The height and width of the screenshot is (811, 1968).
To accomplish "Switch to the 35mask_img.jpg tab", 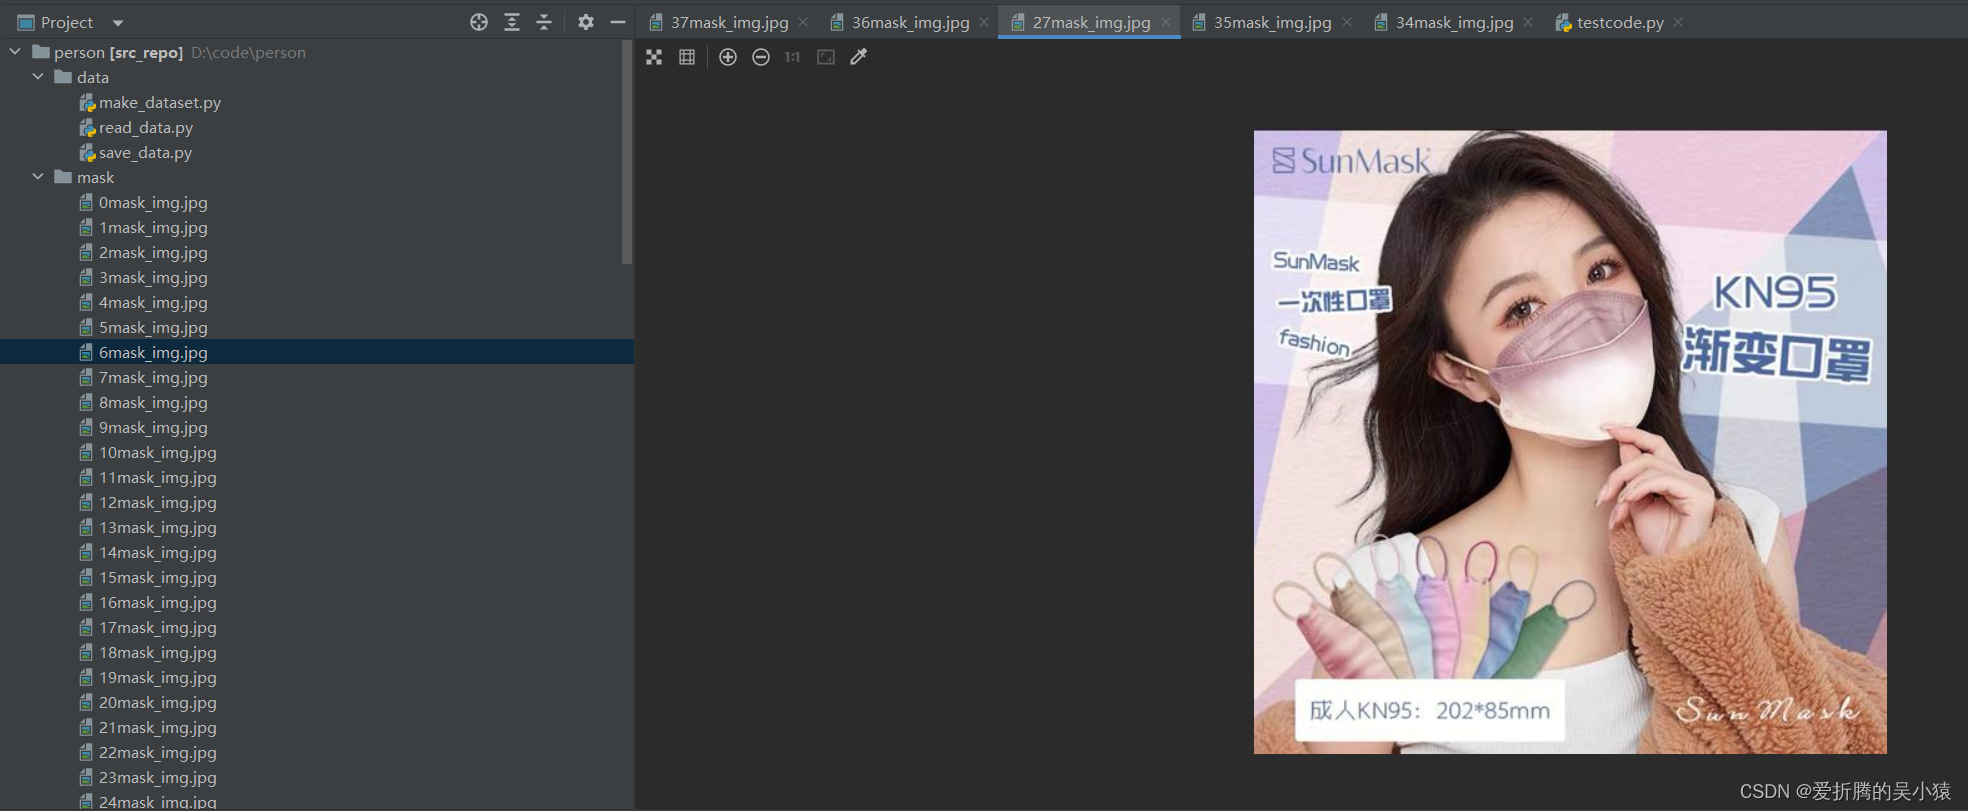I will coord(1272,22).
